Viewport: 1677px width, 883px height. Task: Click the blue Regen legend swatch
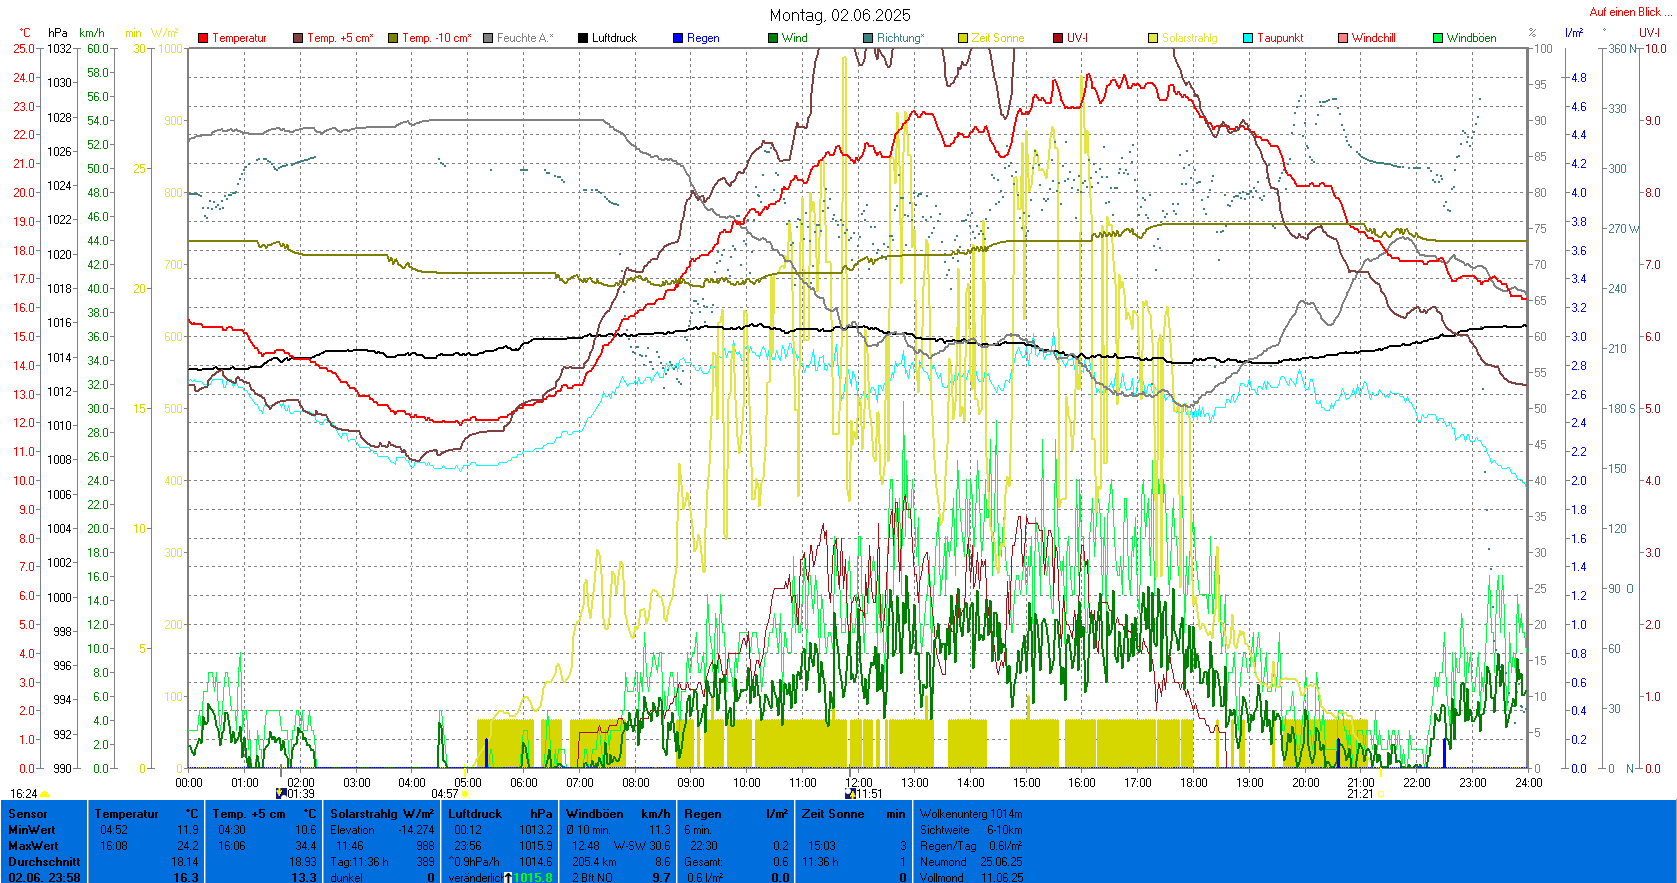(x=678, y=38)
